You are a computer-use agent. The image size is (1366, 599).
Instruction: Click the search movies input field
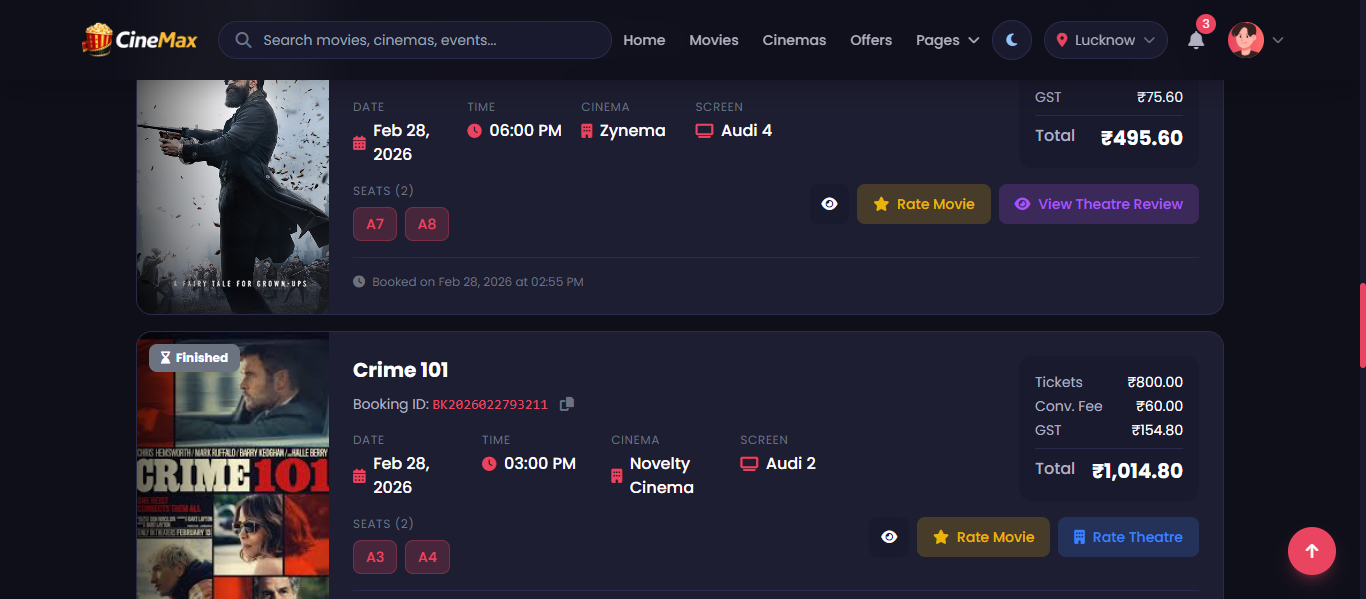(x=400, y=40)
